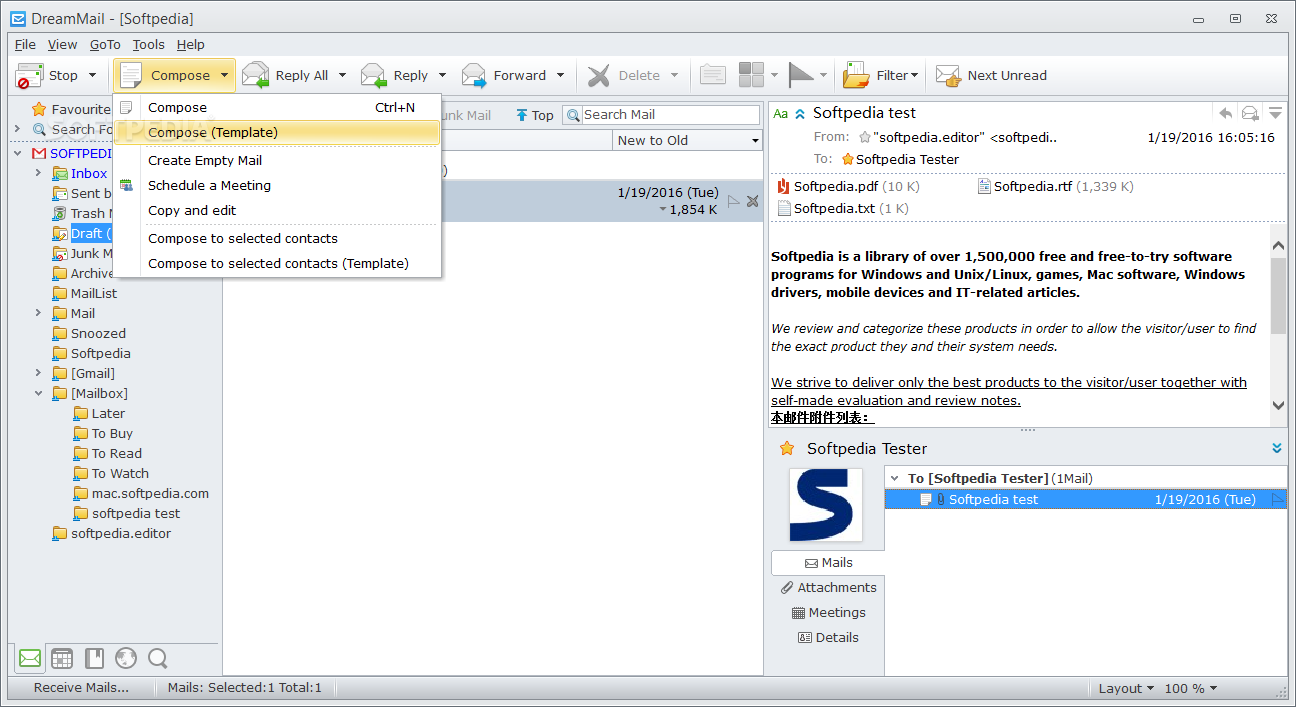
Task: Click the Reply All envelope icon
Action: point(256,75)
